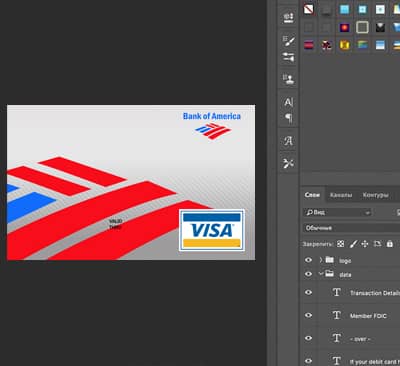Viewport: 400px width, 366px height.
Task: Click the lock image pixels brush icon
Action: click(353, 244)
